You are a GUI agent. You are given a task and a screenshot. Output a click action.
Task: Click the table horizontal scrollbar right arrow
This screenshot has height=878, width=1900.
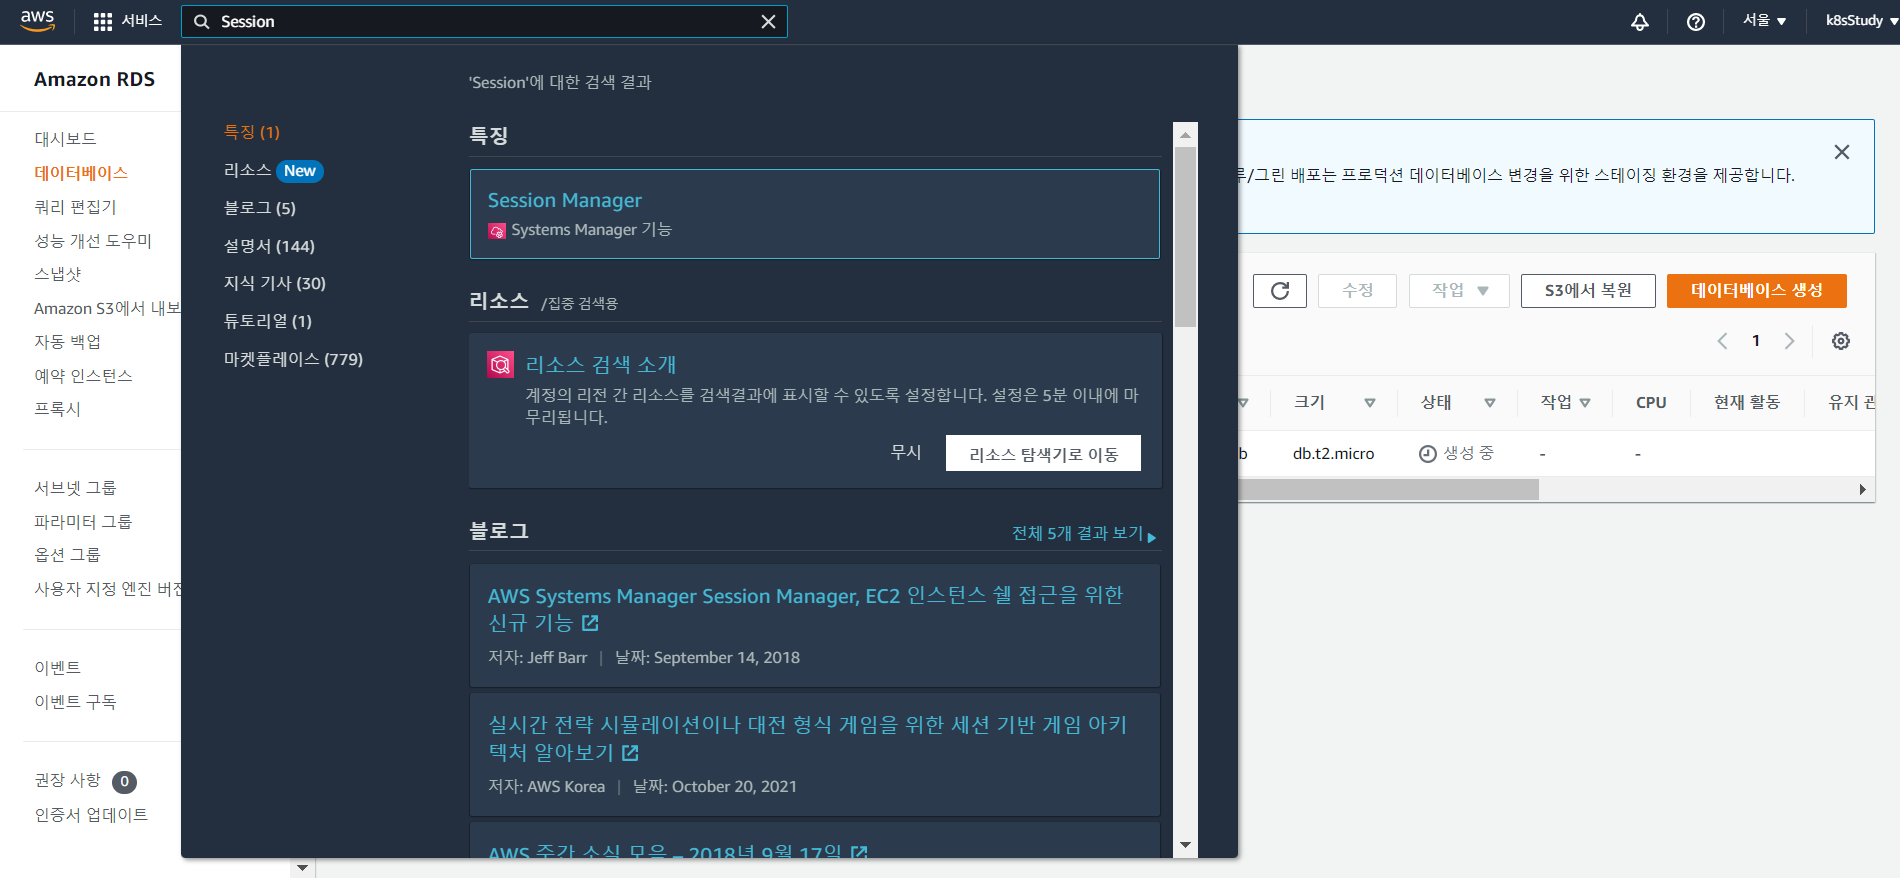tap(1862, 489)
